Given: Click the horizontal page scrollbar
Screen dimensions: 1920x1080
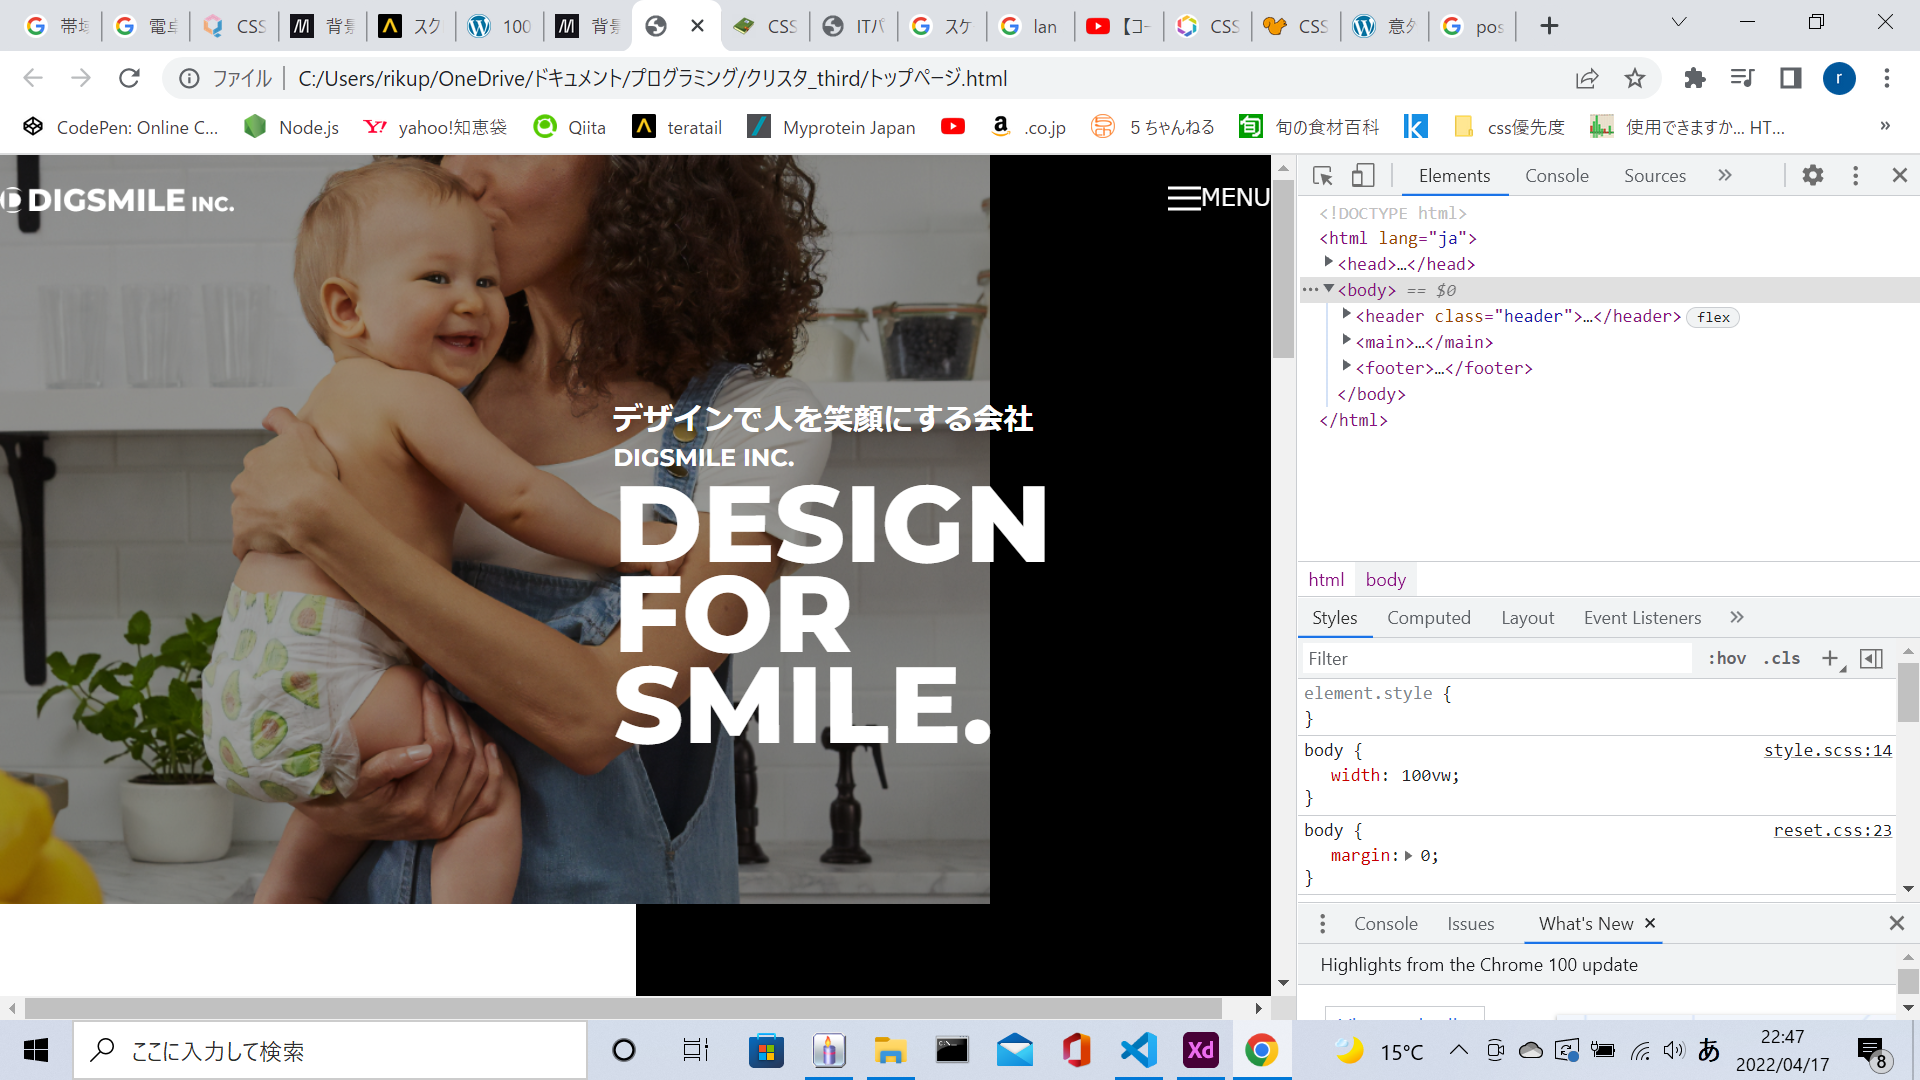Looking at the screenshot, I should point(622,1007).
